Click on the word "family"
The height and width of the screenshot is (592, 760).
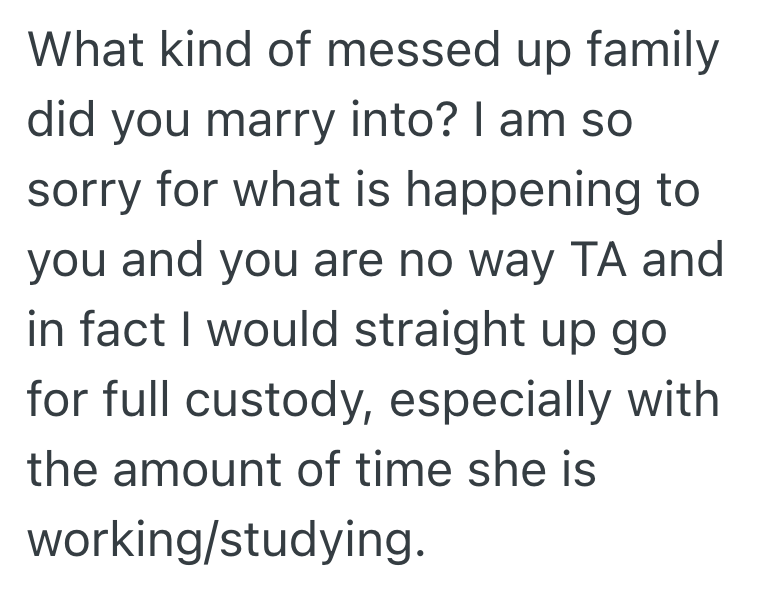[653, 52]
